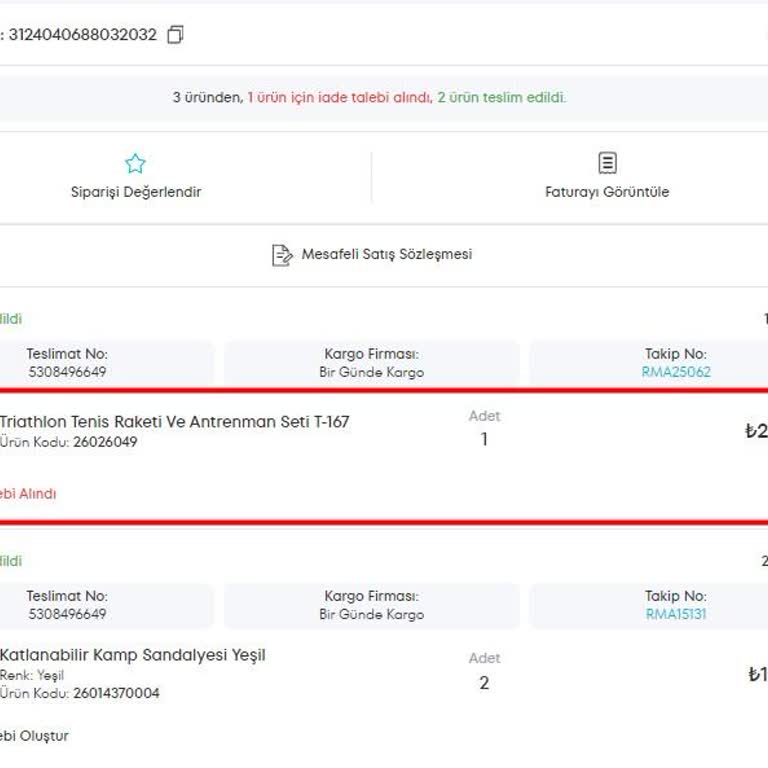Image resolution: width=768 pixels, height=768 pixels.
Task: Select product Triathlon Tenis Raketi Ve Antrenman Seti T-167
Action: [x=174, y=422]
